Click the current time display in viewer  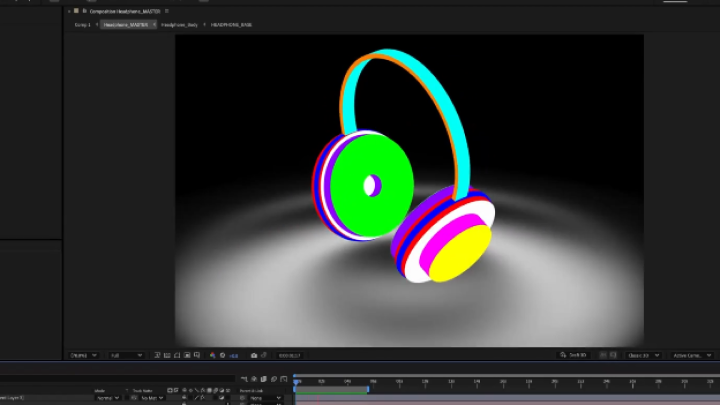tap(289, 355)
